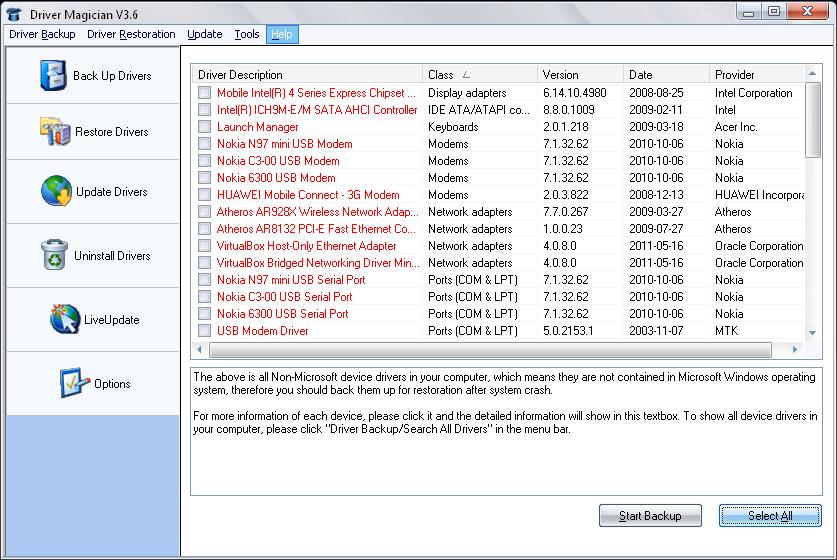This screenshot has width=837, height=560.
Task: Click version 6.14.10.4980 cell
Action: [x=574, y=93]
